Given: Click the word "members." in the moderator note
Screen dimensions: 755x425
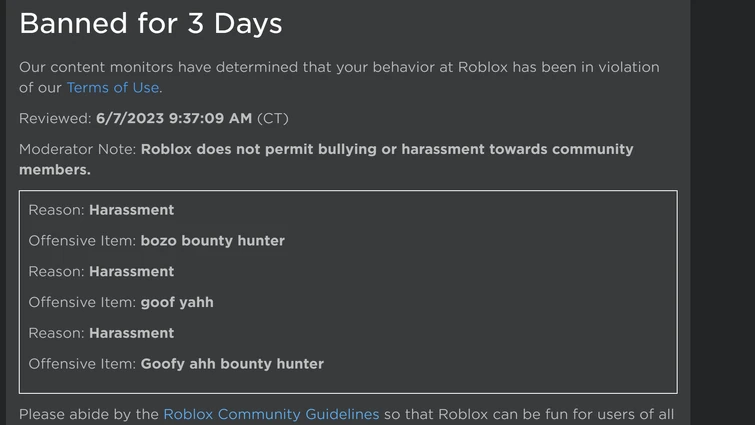Looking at the screenshot, I should point(55,170).
